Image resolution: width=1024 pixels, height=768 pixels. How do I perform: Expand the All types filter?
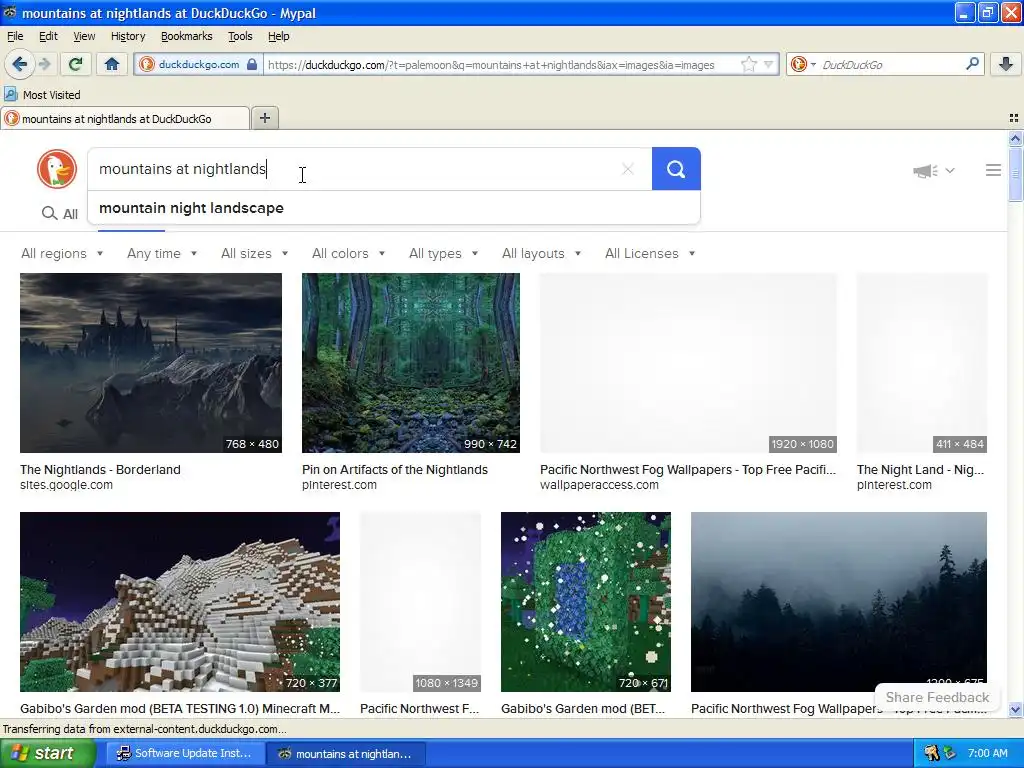(x=443, y=253)
